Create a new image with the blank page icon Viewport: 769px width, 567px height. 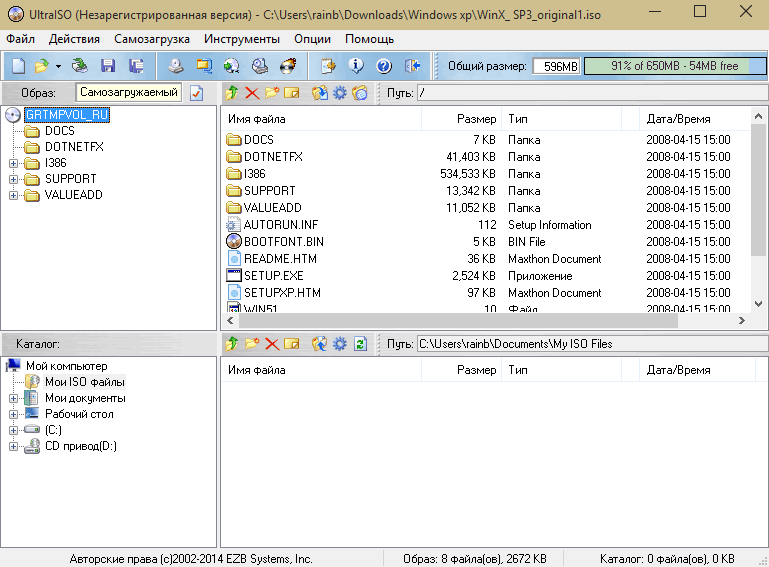18,66
